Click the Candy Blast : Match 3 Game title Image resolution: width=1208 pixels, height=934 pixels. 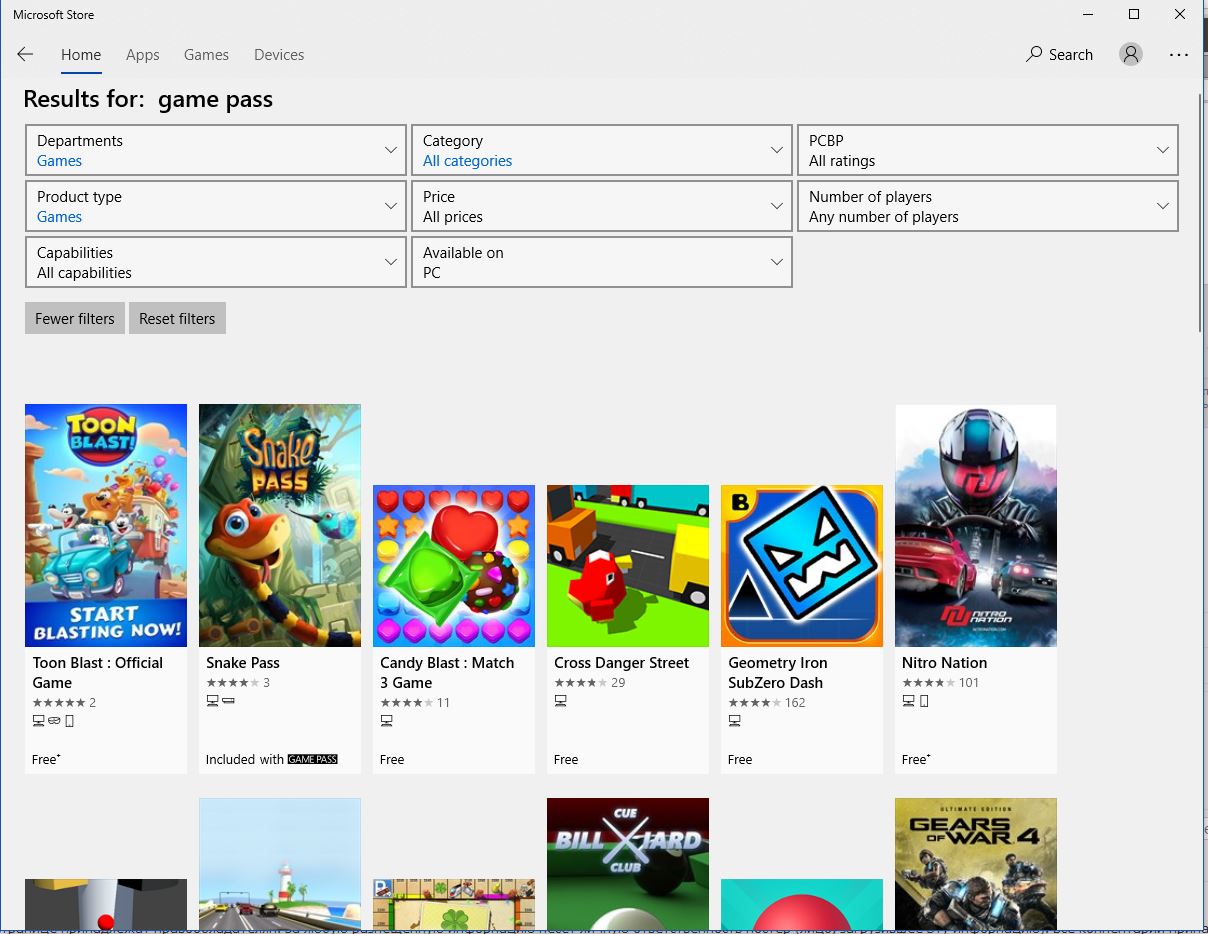[447, 672]
